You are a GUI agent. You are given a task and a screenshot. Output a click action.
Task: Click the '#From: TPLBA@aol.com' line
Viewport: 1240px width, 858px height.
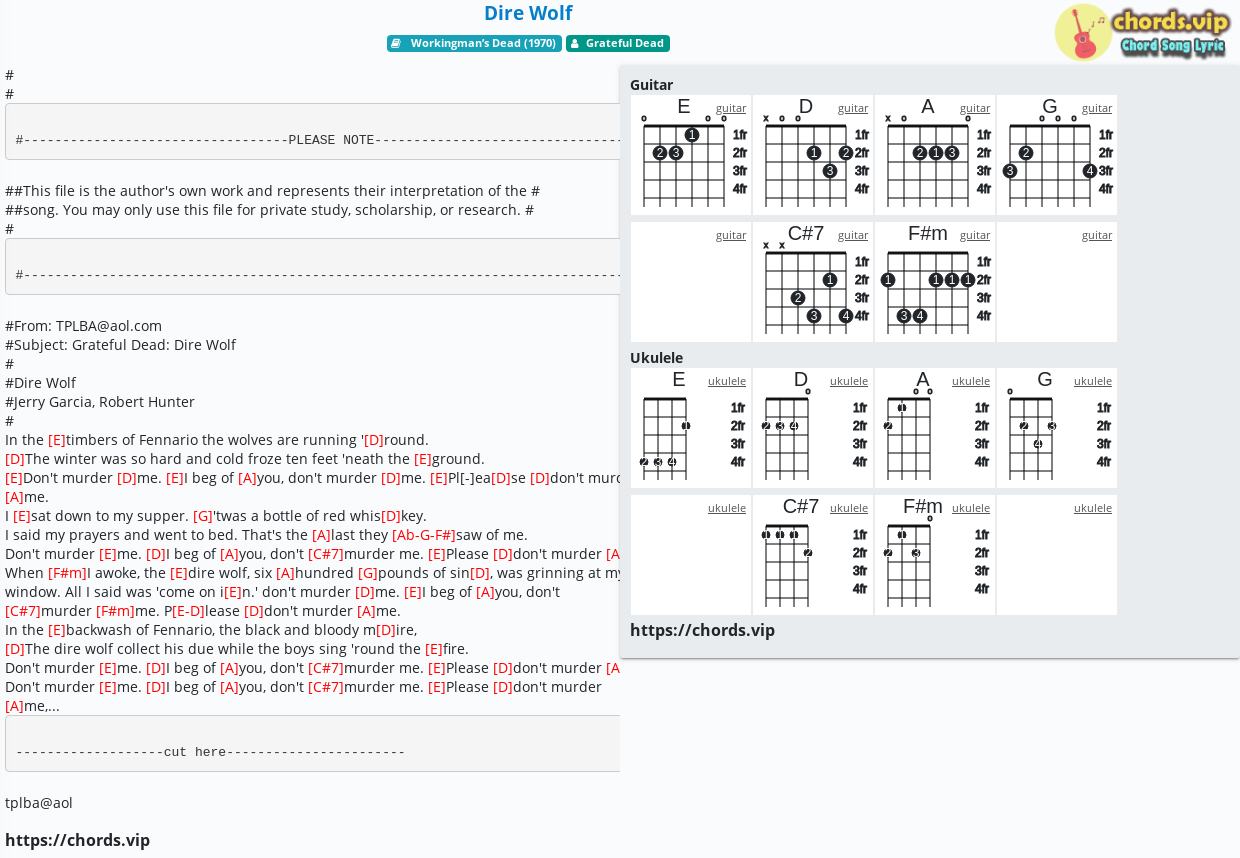pyautogui.click(x=83, y=326)
